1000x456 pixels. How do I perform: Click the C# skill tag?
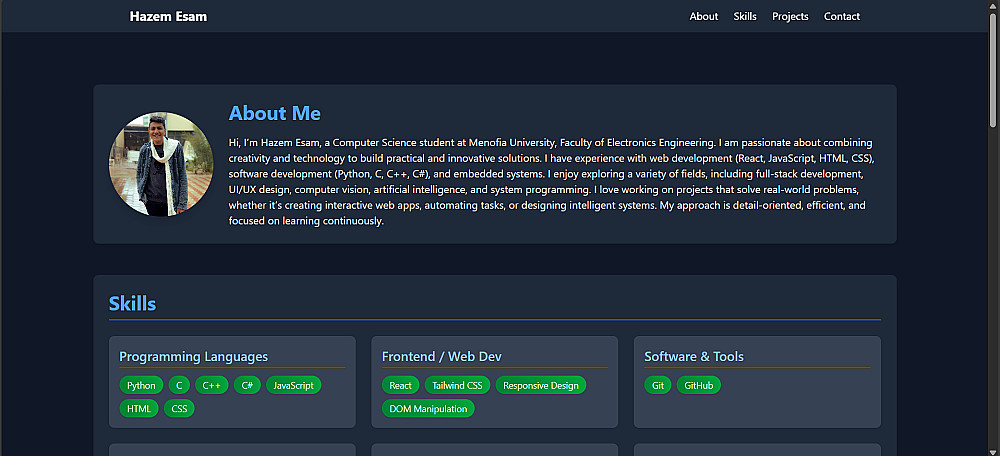(x=247, y=385)
